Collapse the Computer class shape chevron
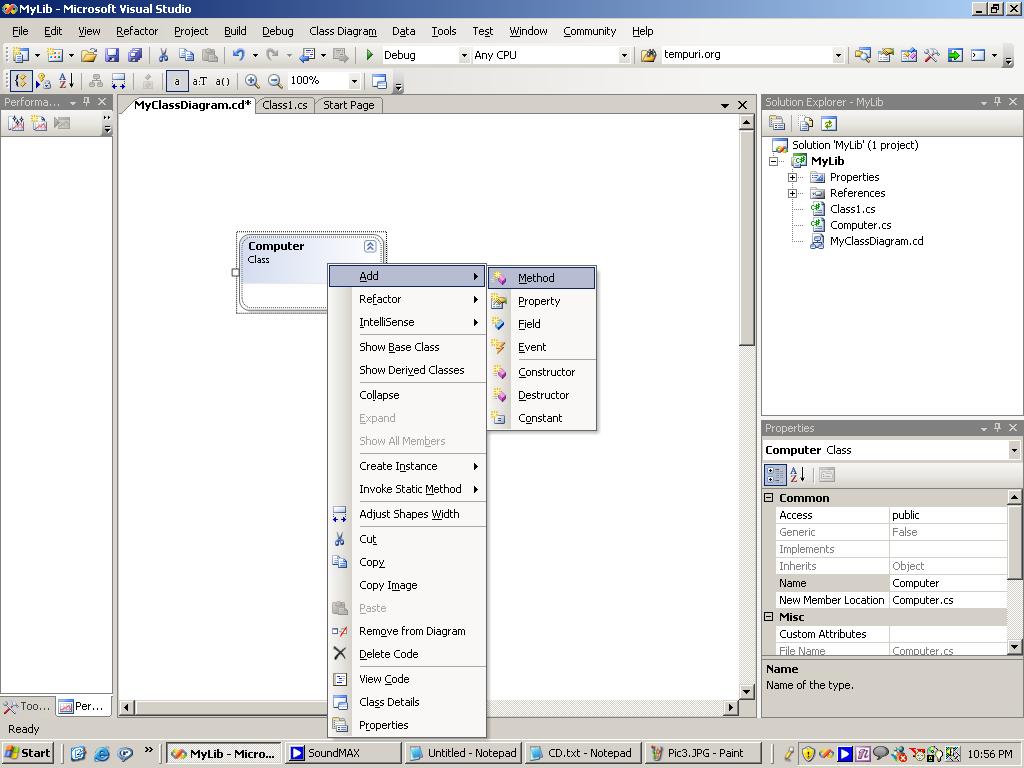The image size is (1024, 768). [x=370, y=246]
